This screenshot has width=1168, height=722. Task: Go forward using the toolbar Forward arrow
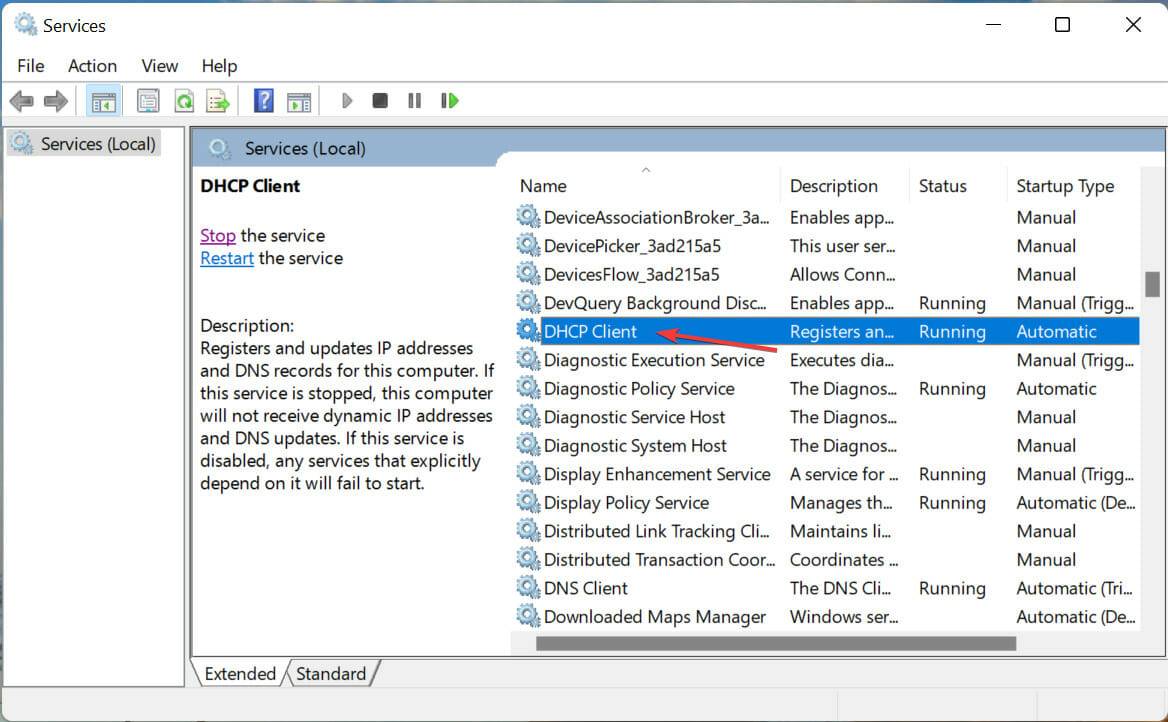click(56, 101)
